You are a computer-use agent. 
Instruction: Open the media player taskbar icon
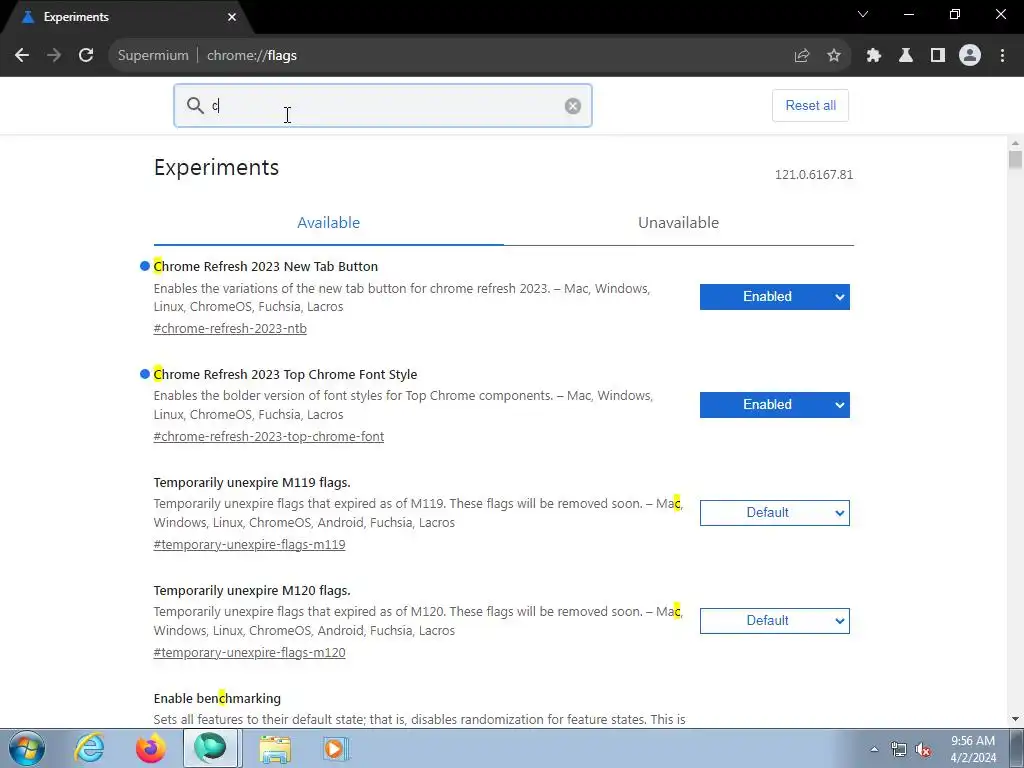pyautogui.click(x=336, y=748)
